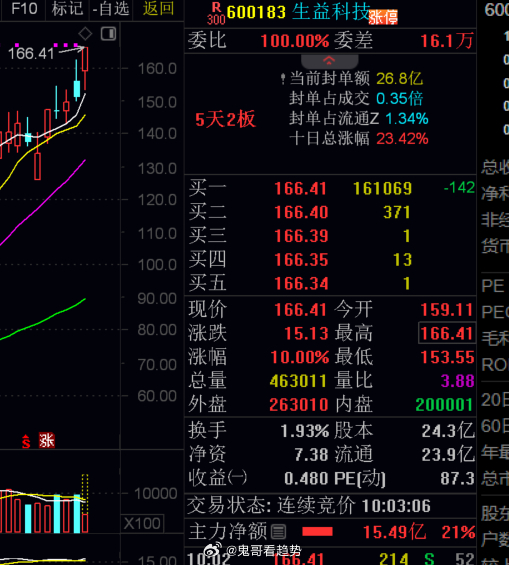Click the 股本 value 24.3亿
The height and width of the screenshot is (565, 509).
448,431
